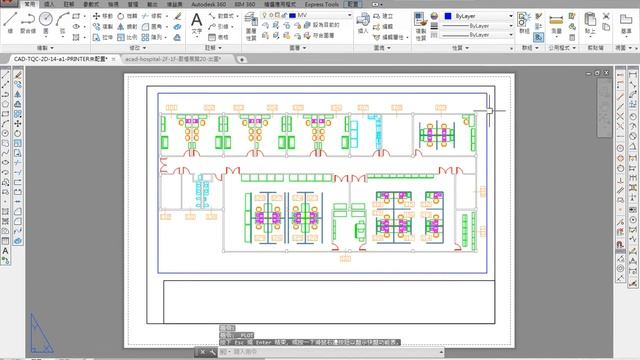Click the 符合圖層 (Match Layer) button

click(x=320, y=36)
